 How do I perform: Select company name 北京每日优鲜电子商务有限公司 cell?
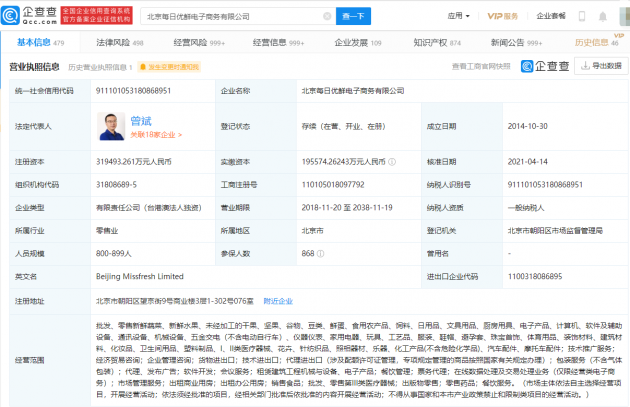click(353, 91)
